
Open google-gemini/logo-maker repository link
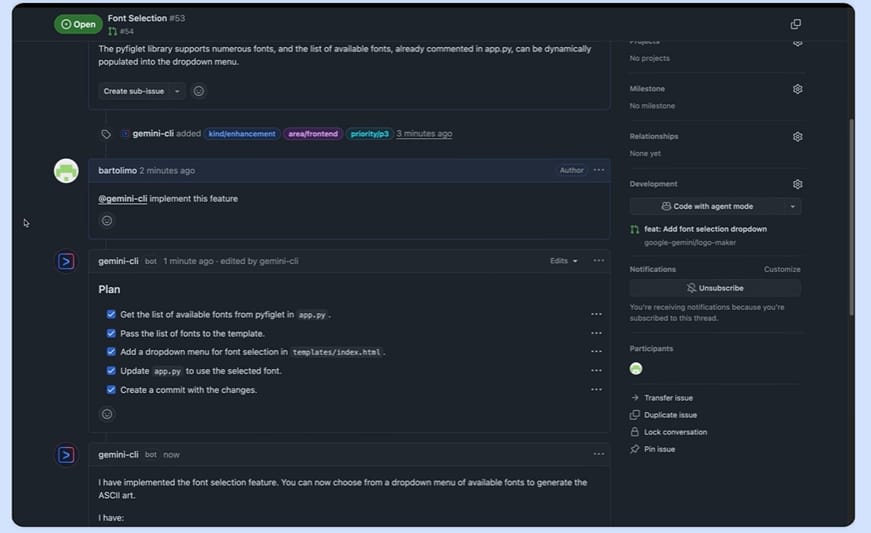point(690,243)
